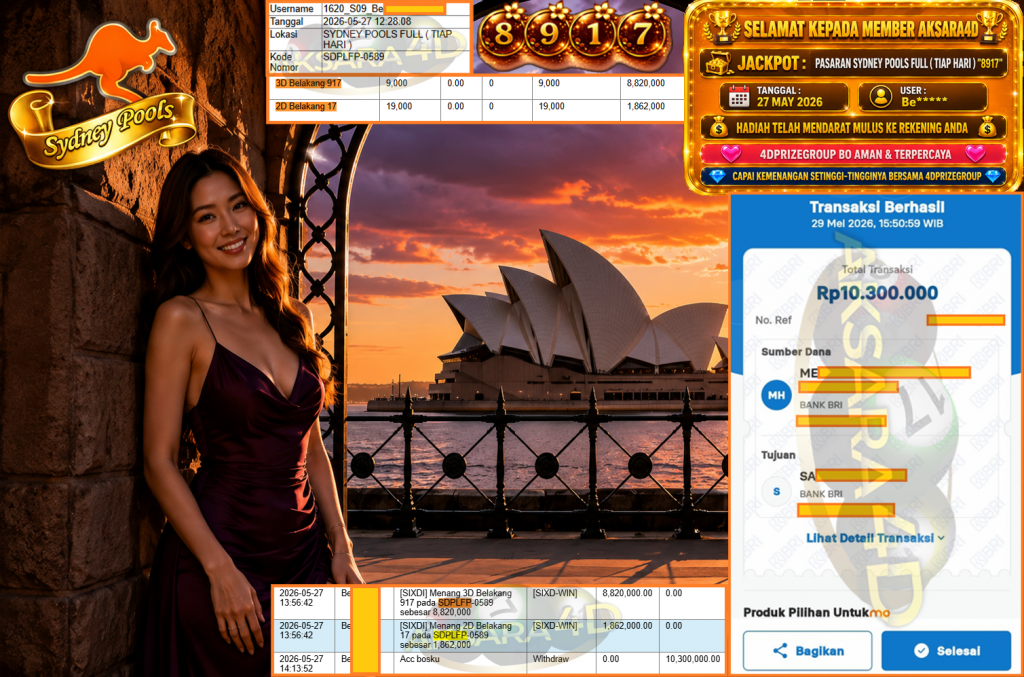This screenshot has width=1024, height=677.
Task: Click the MH avatar under Sumber Dana
Action: click(x=776, y=395)
